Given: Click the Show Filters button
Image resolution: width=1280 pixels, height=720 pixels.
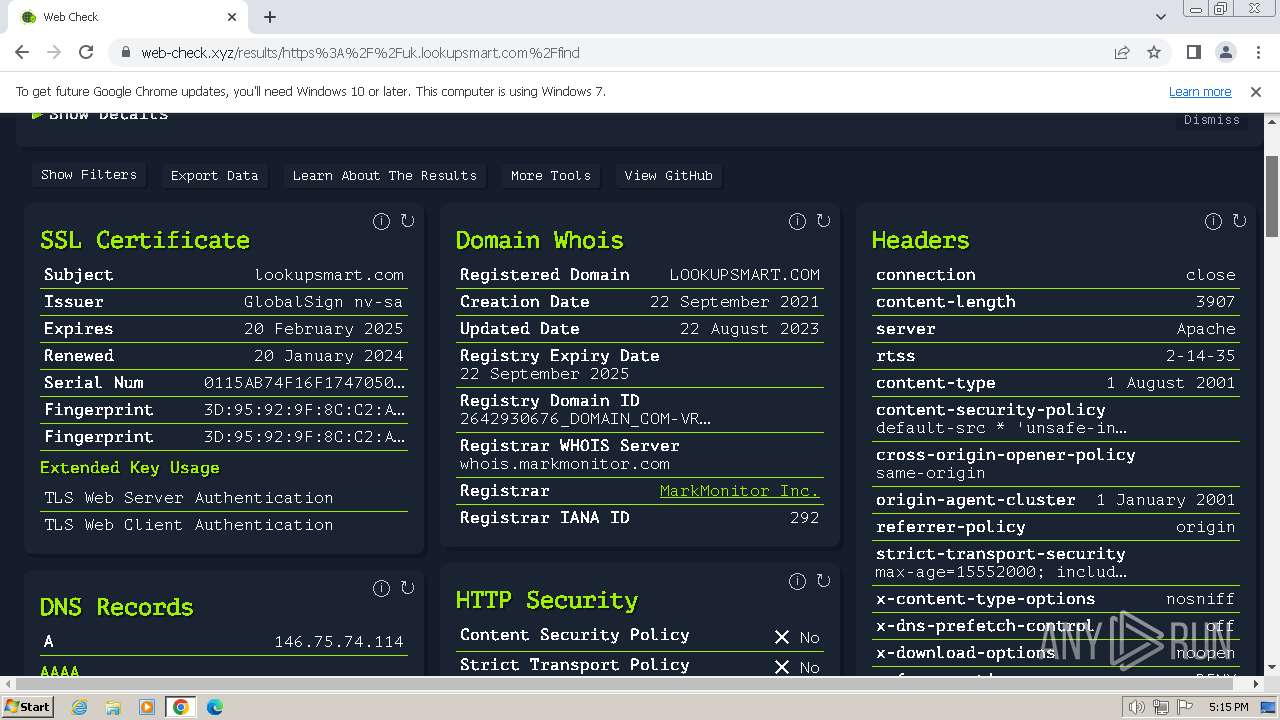Looking at the screenshot, I should tap(89, 175).
